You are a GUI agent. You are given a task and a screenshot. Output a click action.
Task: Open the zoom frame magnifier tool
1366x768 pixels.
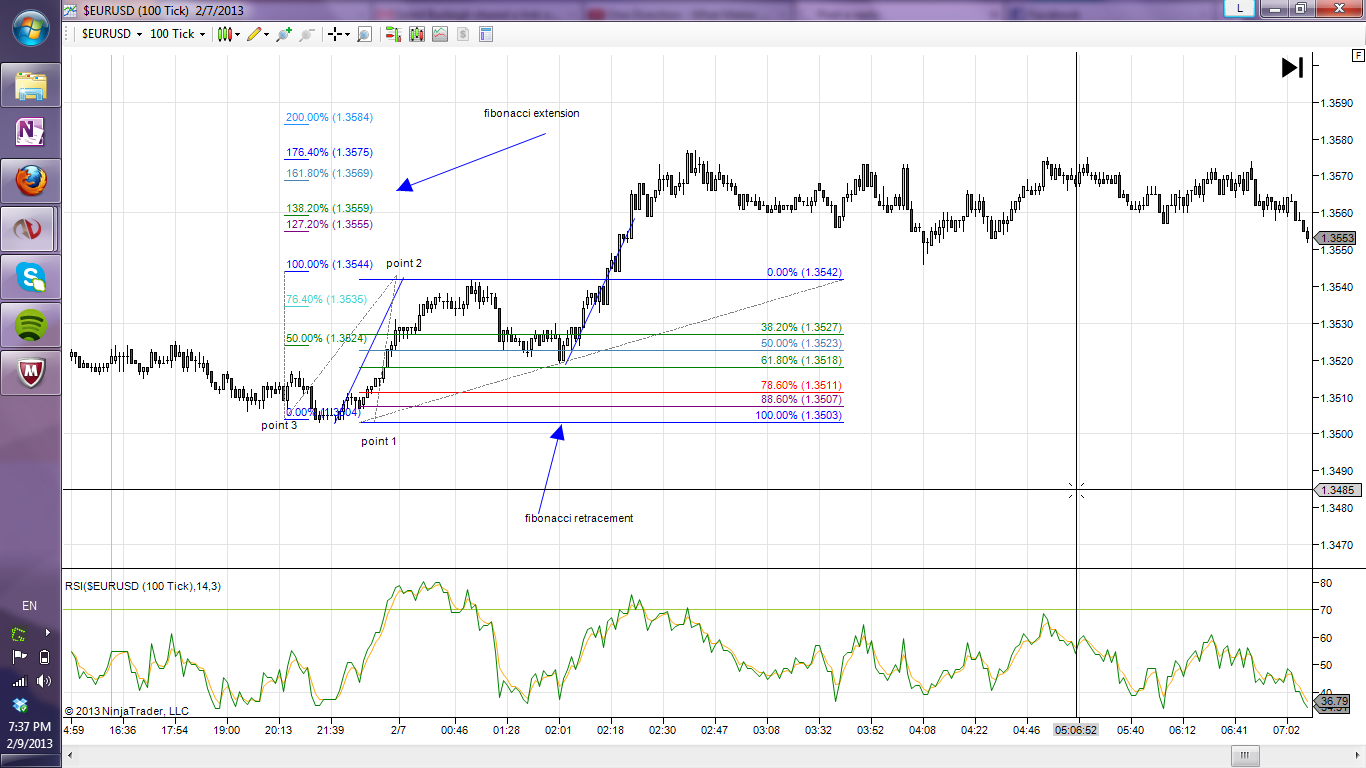364,34
